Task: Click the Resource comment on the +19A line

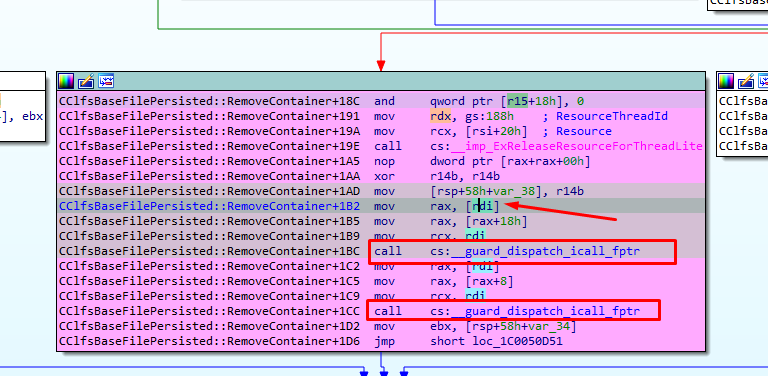Action: 584,131
